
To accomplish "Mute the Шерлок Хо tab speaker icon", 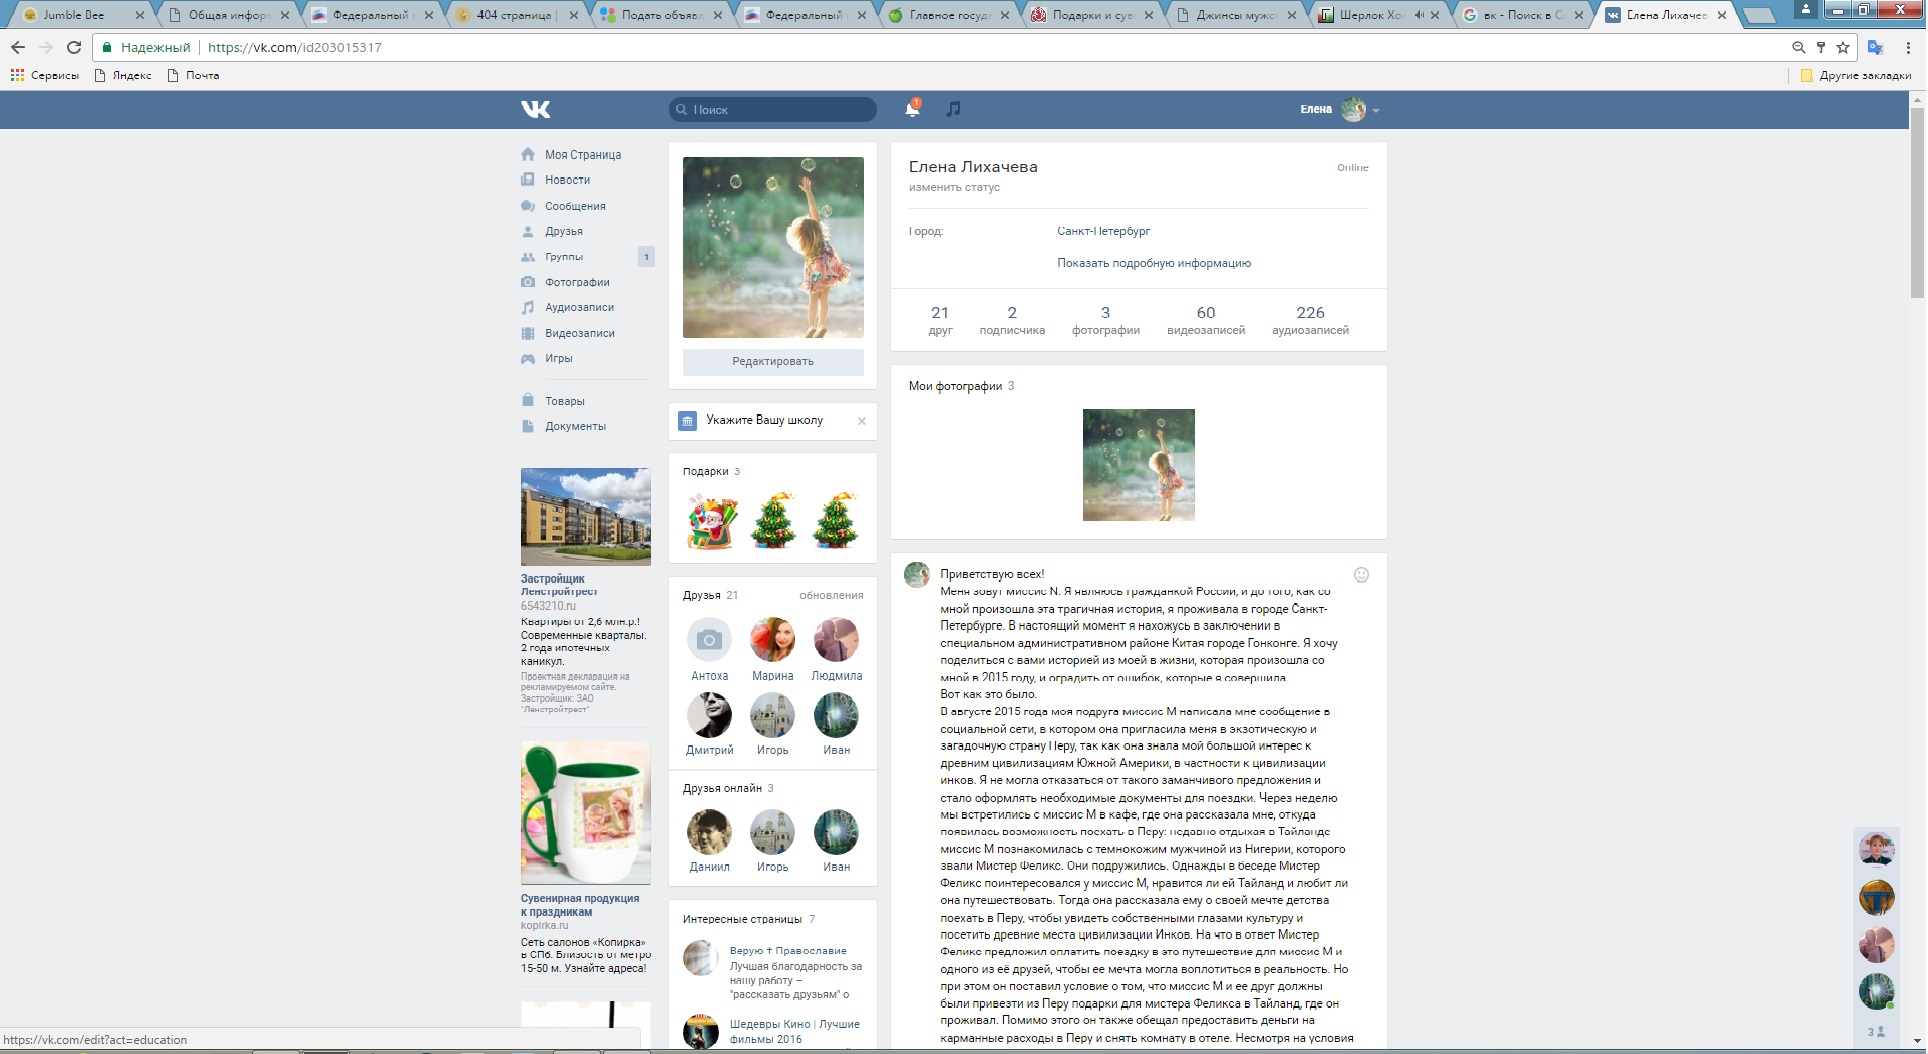I will [1419, 15].
